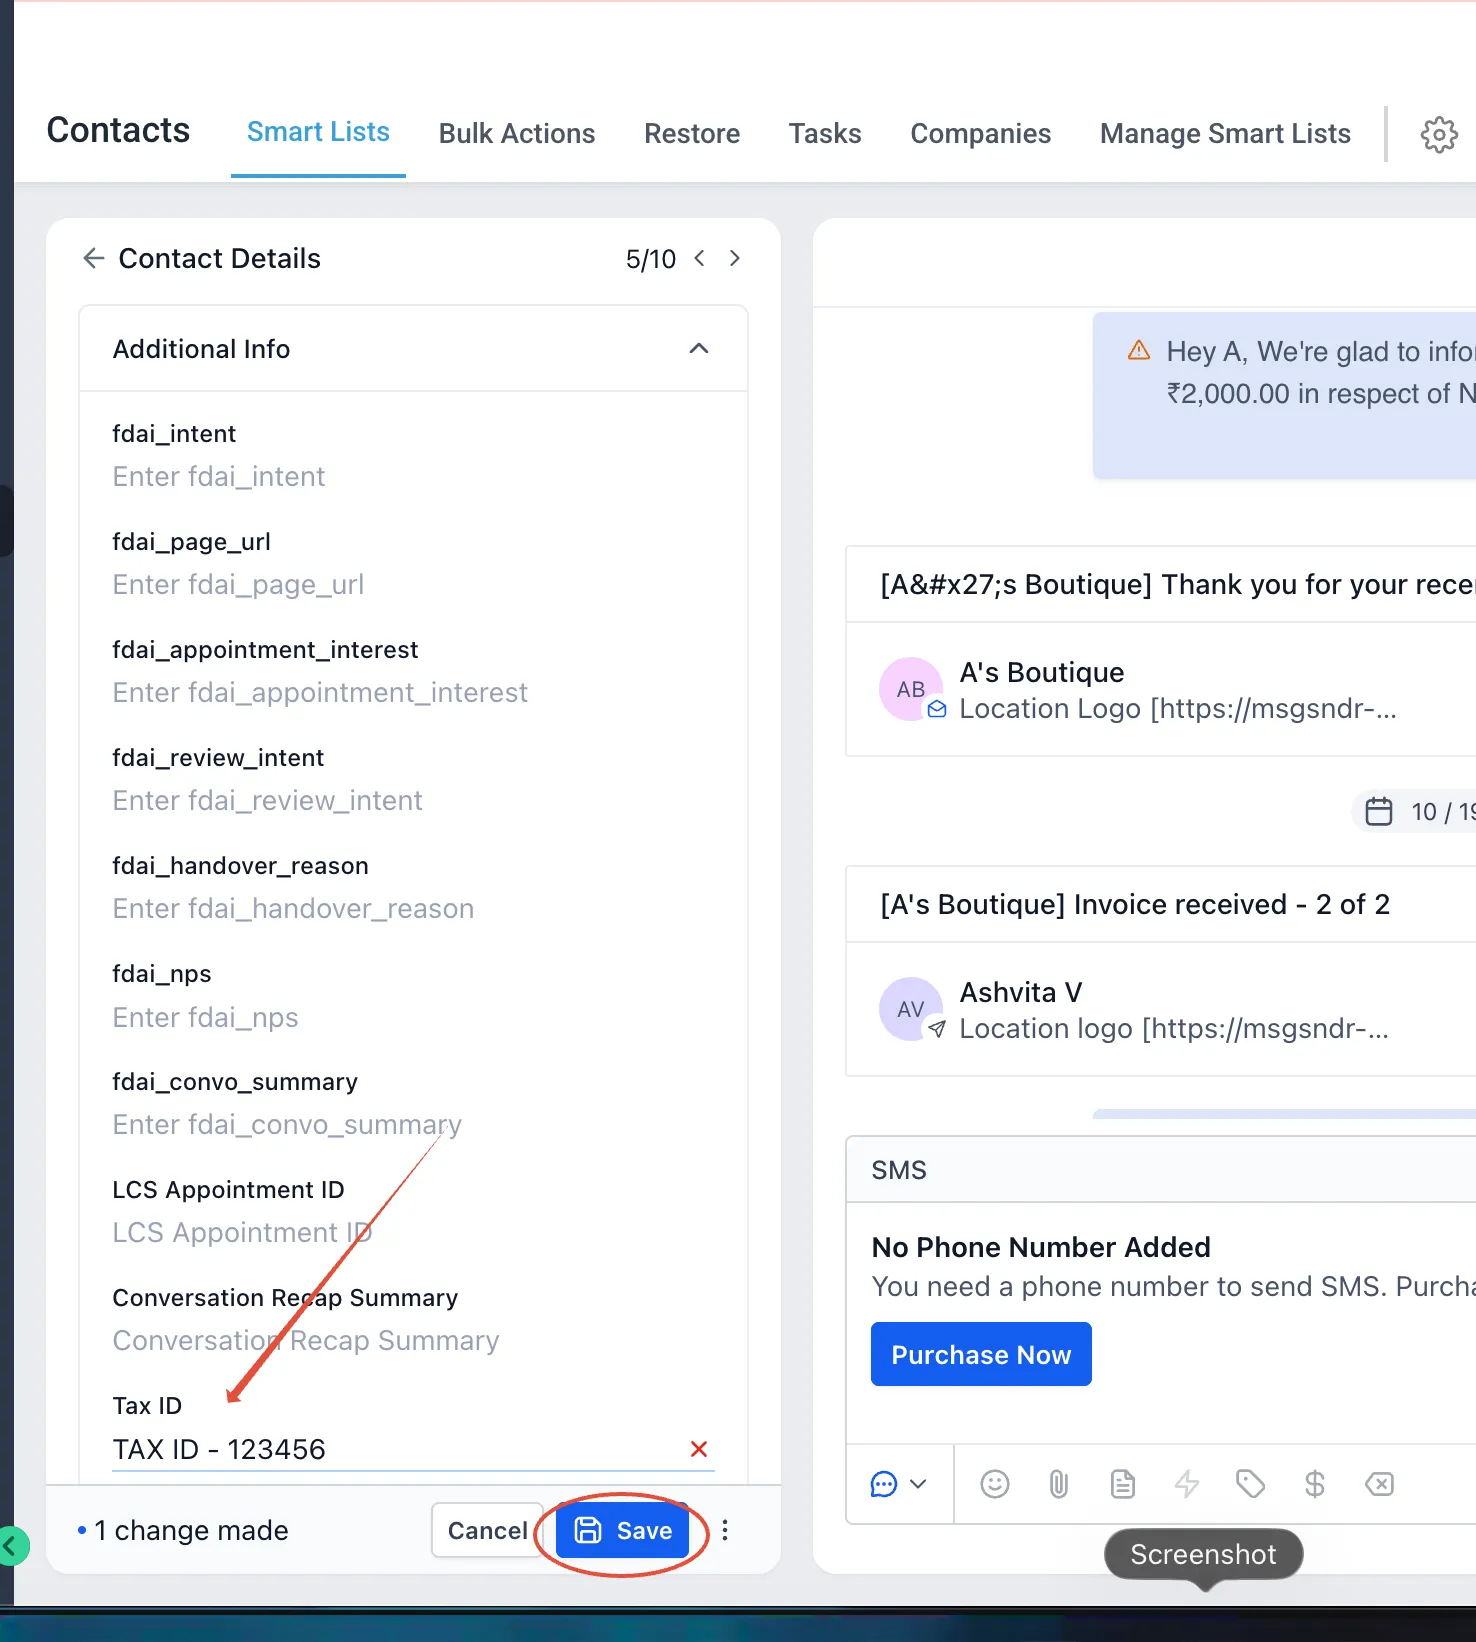Click the clear message icon

(1379, 1484)
